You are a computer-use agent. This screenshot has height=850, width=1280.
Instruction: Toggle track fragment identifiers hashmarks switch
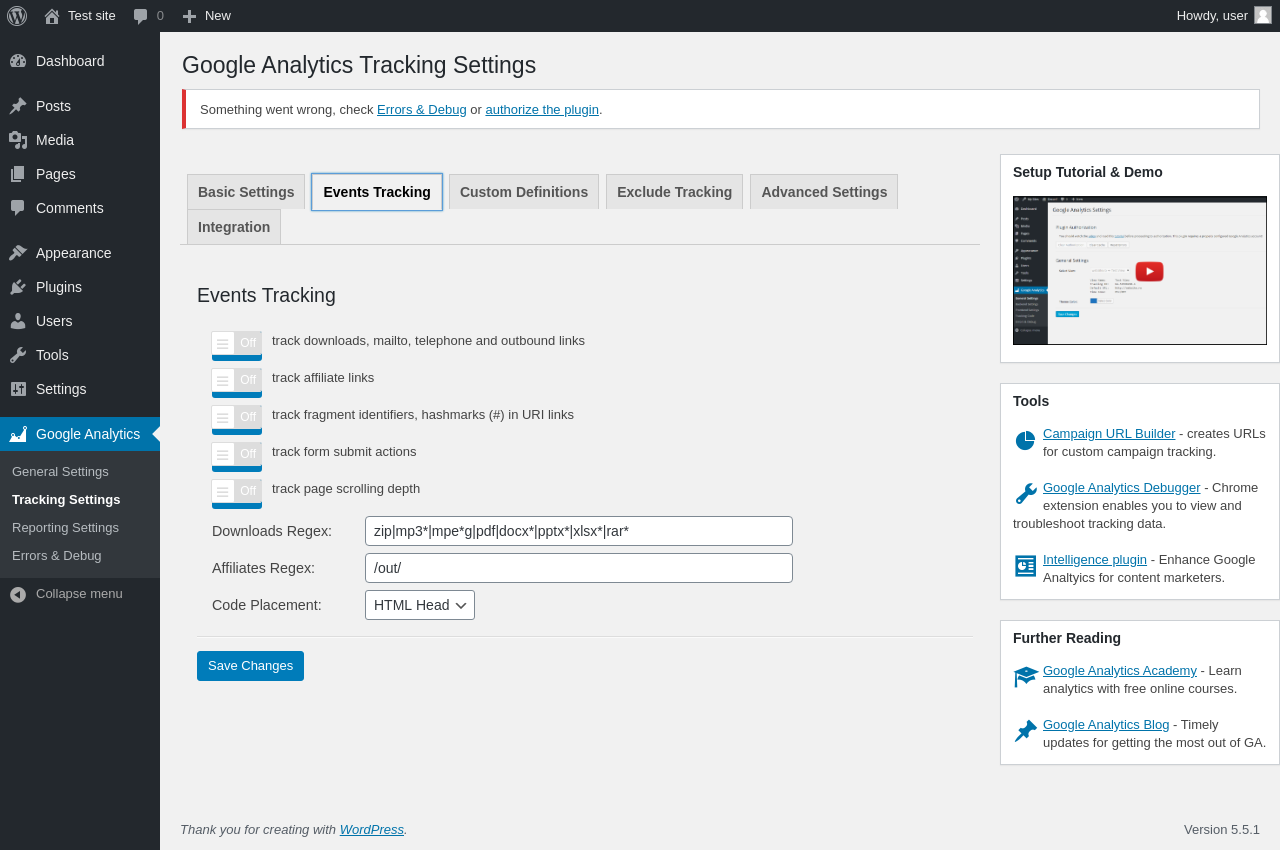pos(236,419)
